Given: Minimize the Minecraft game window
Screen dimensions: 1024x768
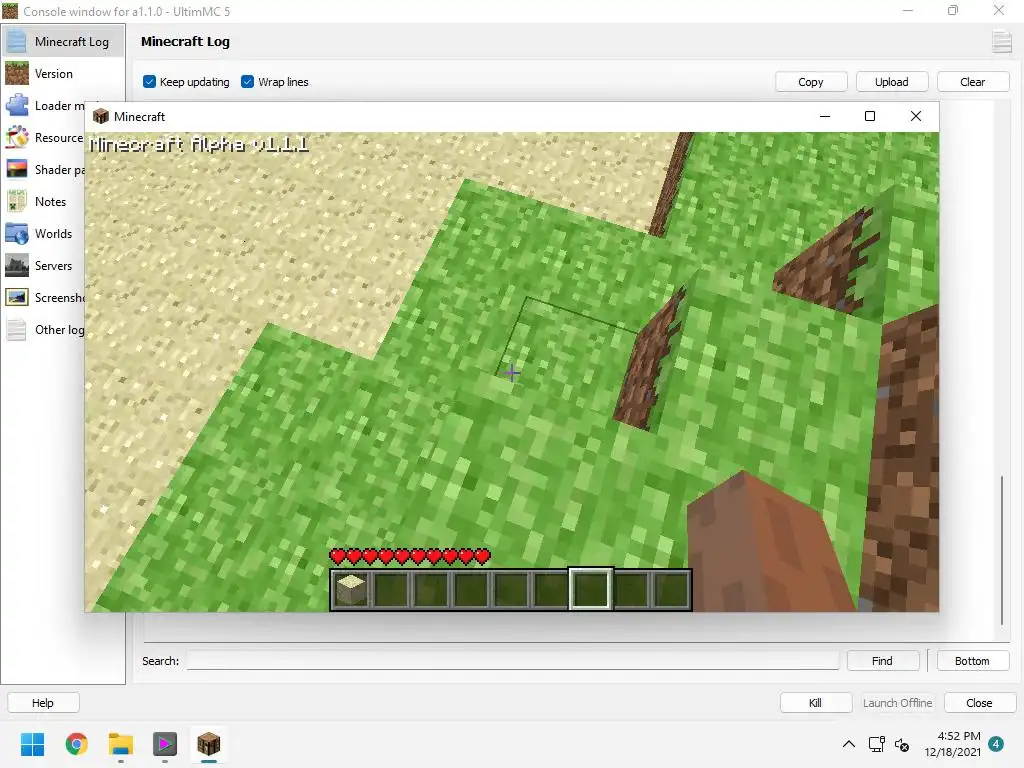Looking at the screenshot, I should click(x=825, y=116).
